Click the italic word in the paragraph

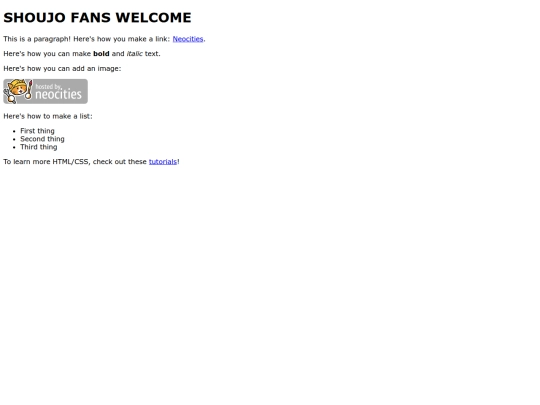[x=134, y=54]
